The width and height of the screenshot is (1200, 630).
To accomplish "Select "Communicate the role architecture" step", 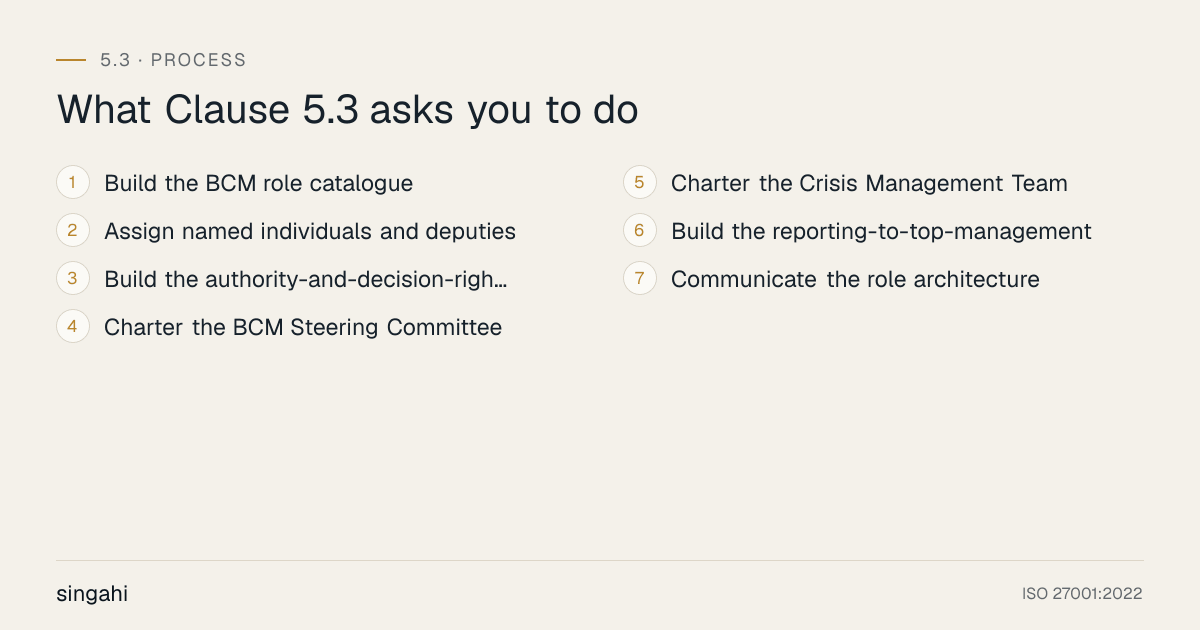I will click(855, 279).
